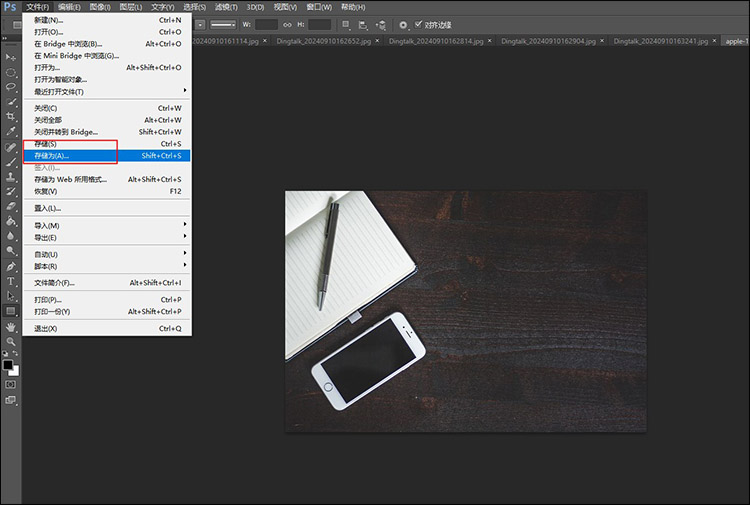Select the Quick Selection tool
Image resolution: width=750 pixels, height=505 pixels.
[11, 102]
